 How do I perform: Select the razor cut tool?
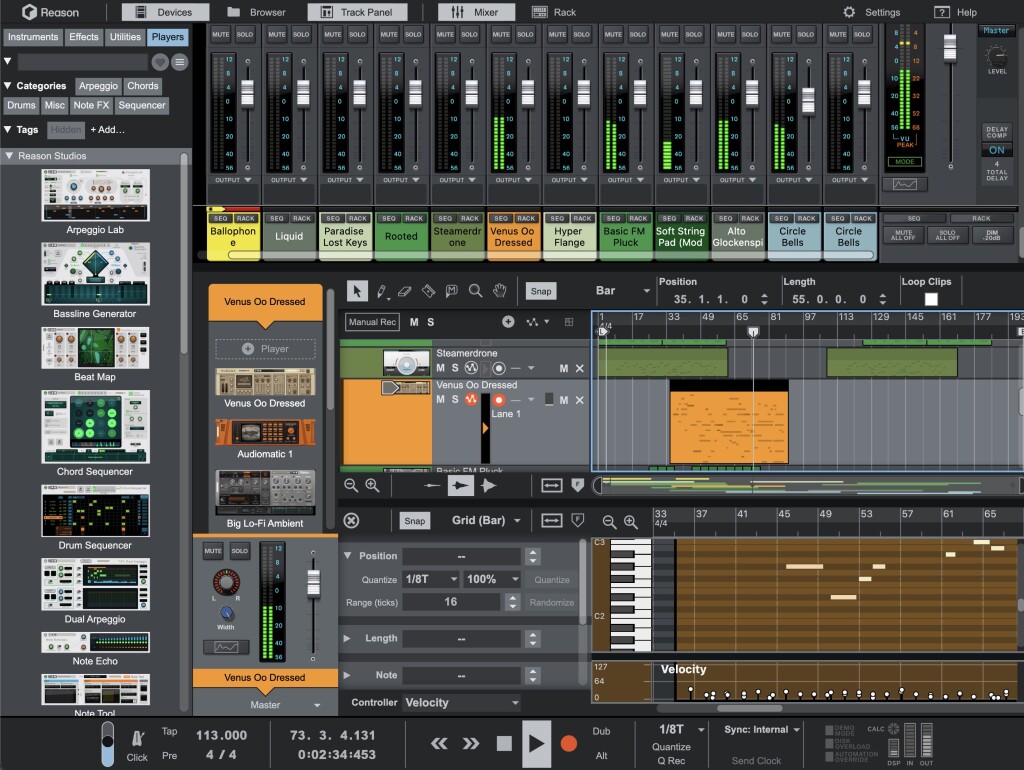point(428,291)
